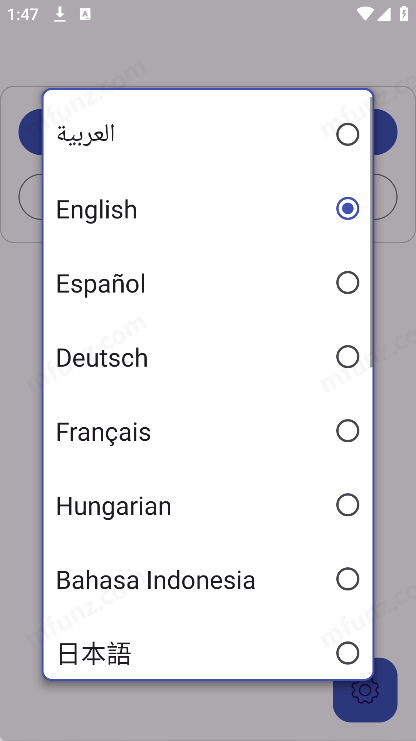
Task: Select the Hungarian radio button
Action: pos(347,505)
